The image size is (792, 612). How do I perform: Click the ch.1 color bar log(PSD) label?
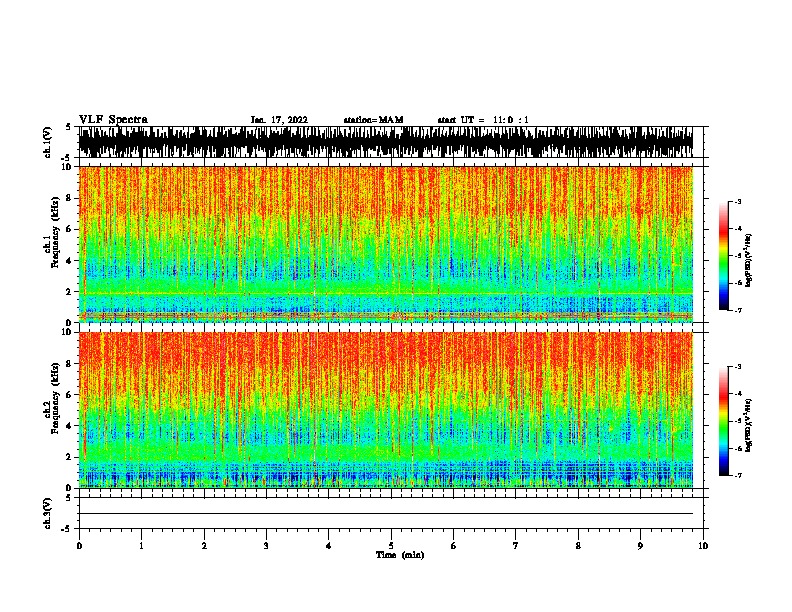[748, 260]
